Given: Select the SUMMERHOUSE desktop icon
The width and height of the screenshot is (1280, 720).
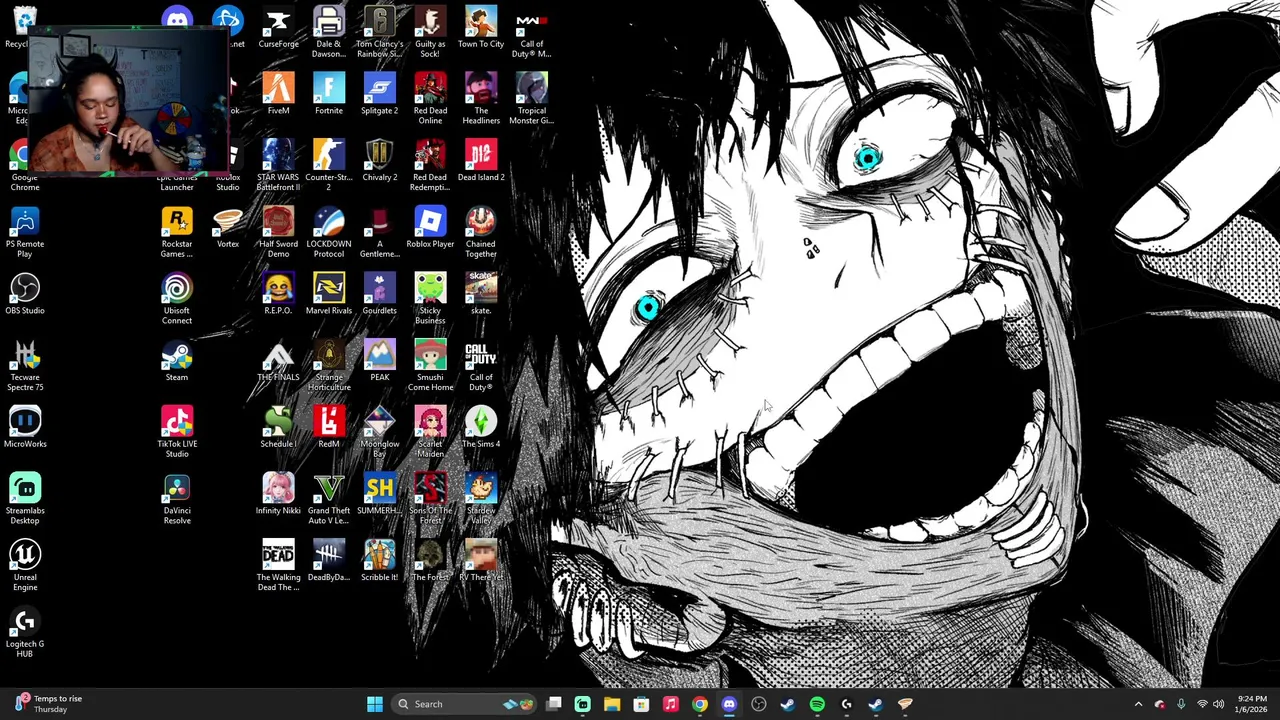Looking at the screenshot, I should click(379, 495).
